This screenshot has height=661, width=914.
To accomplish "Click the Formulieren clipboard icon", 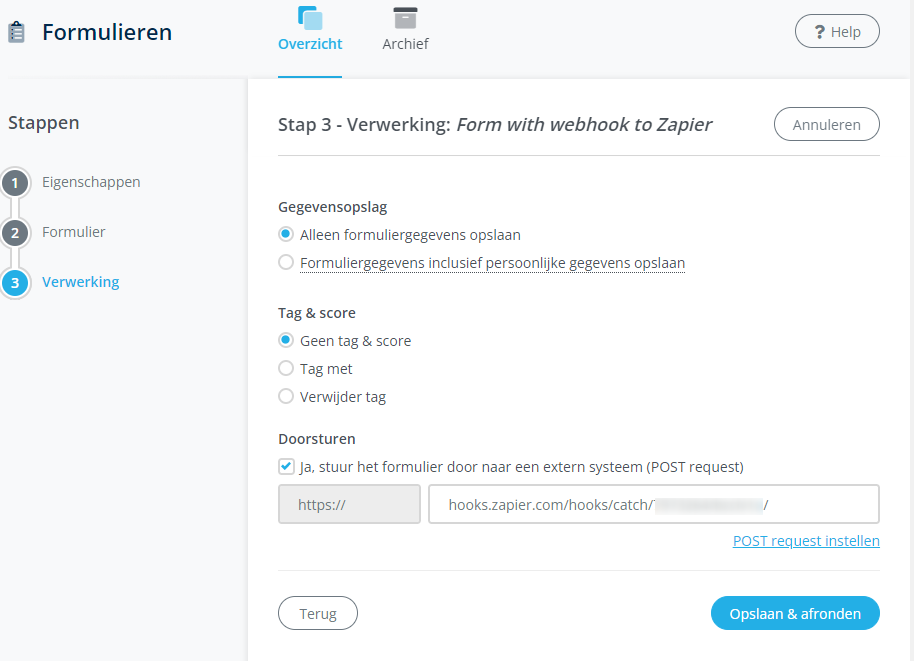I will click(x=16, y=33).
